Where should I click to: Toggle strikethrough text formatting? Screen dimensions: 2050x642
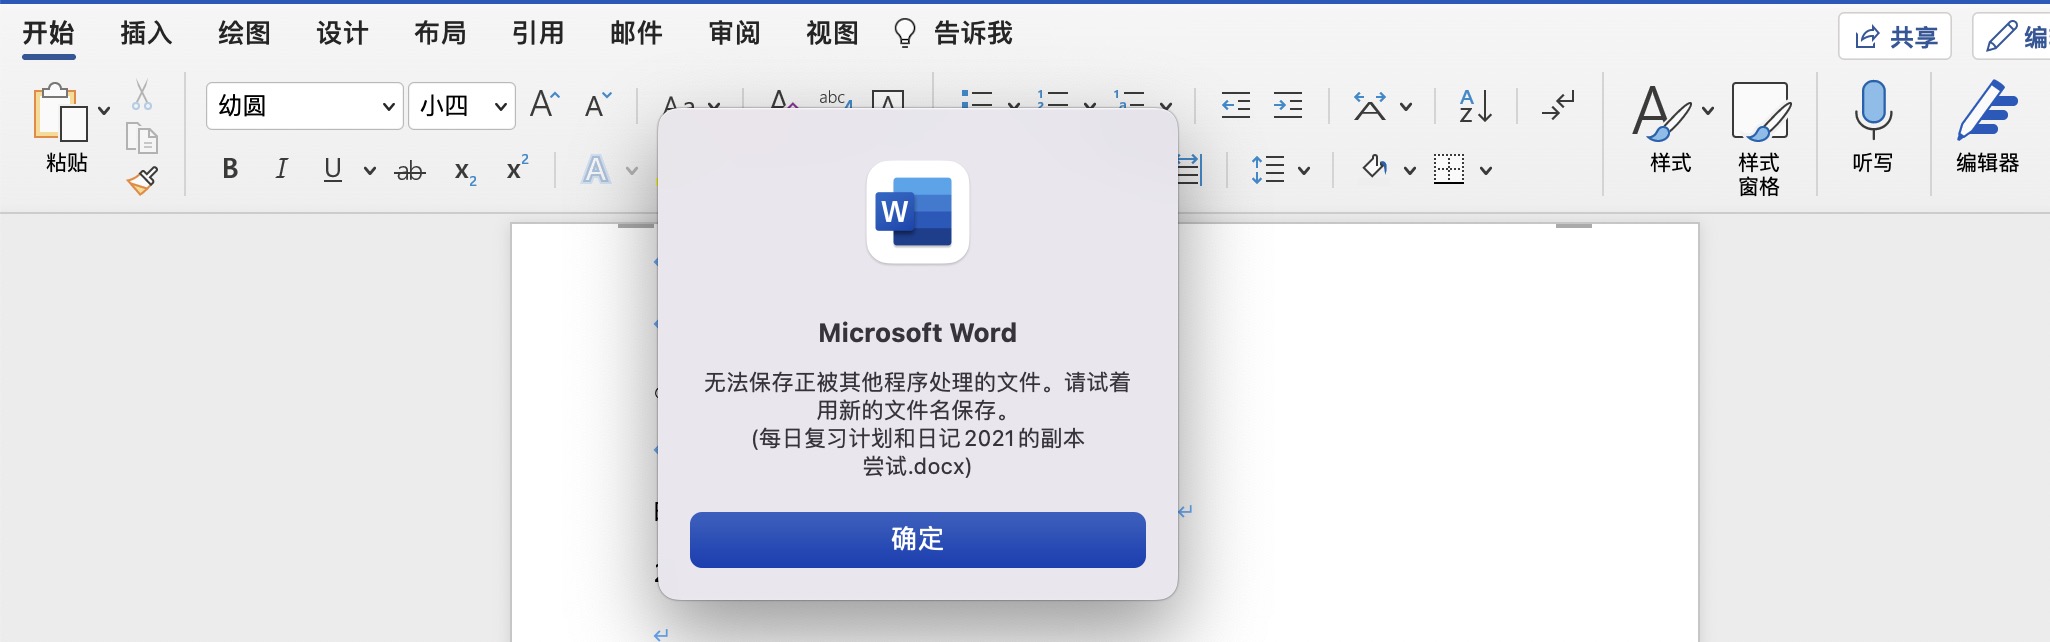click(x=410, y=171)
